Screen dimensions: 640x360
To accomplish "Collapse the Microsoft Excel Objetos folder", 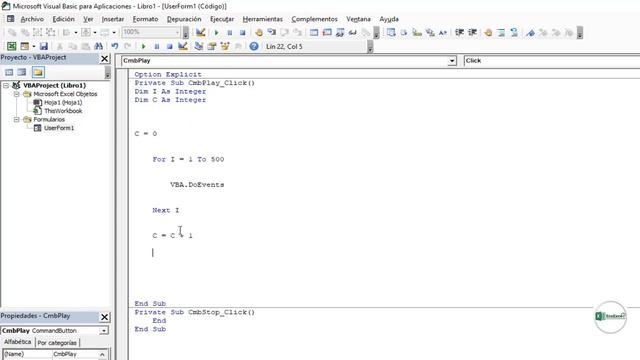I will (x=17, y=94).
